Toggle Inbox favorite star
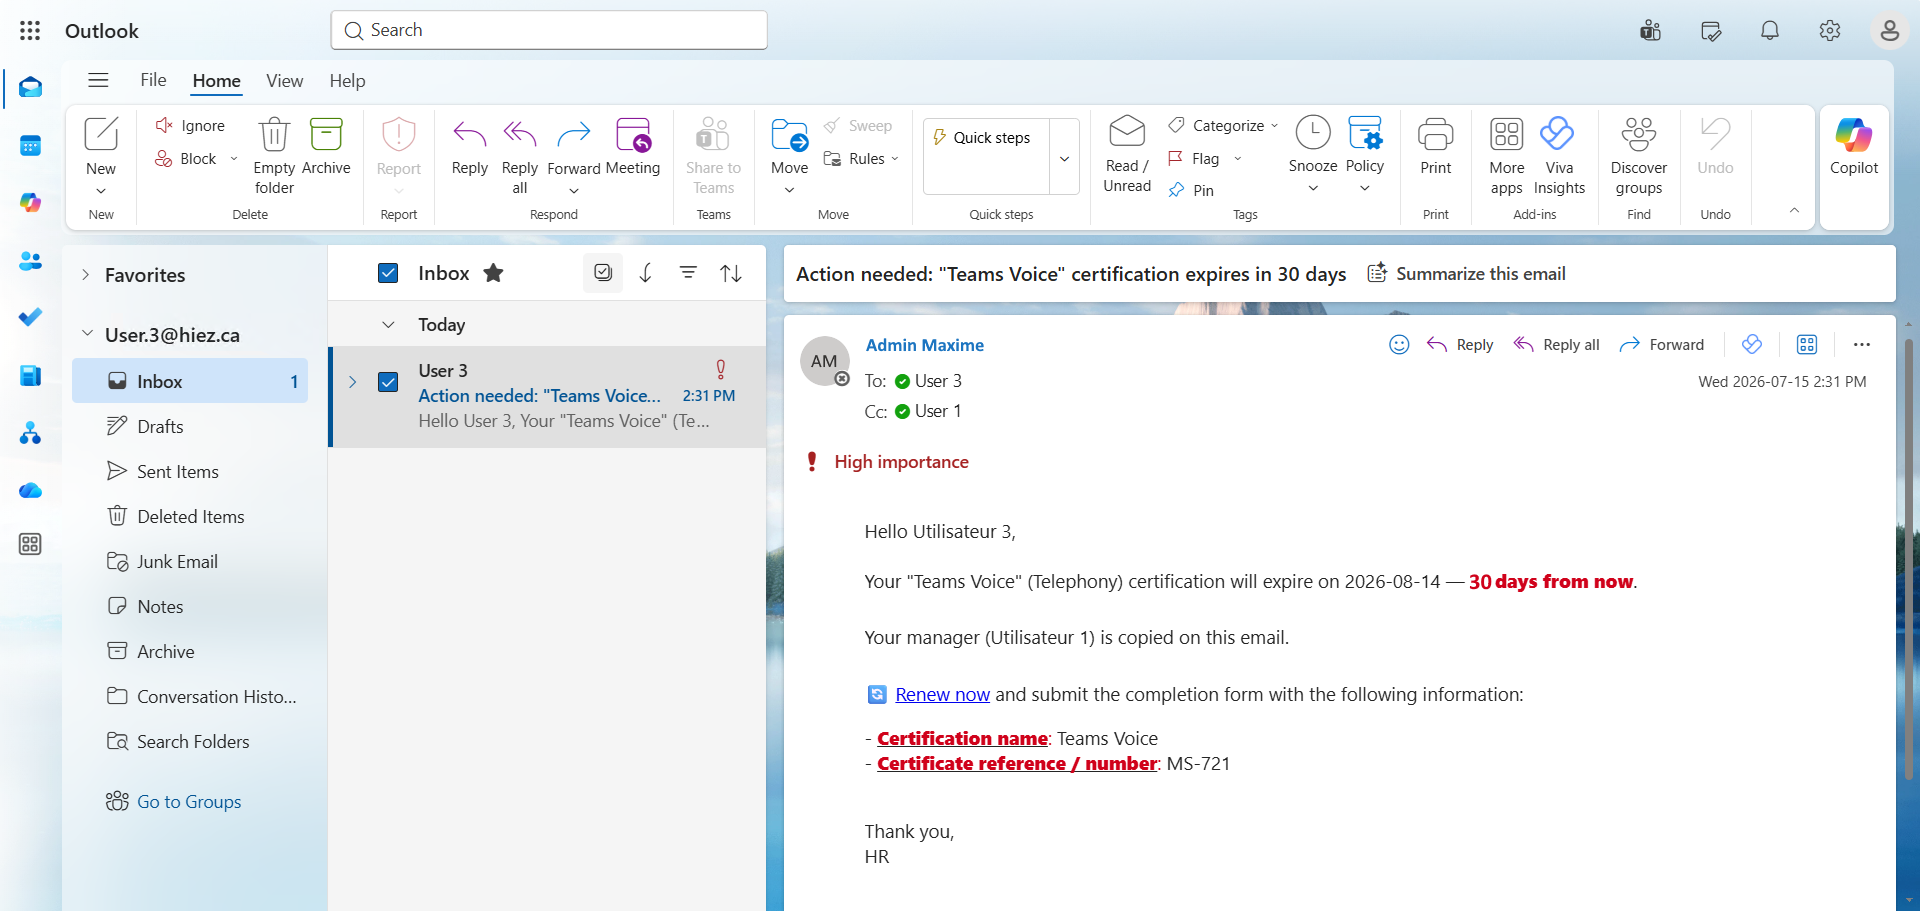Image resolution: width=1920 pixels, height=911 pixels. [x=493, y=273]
